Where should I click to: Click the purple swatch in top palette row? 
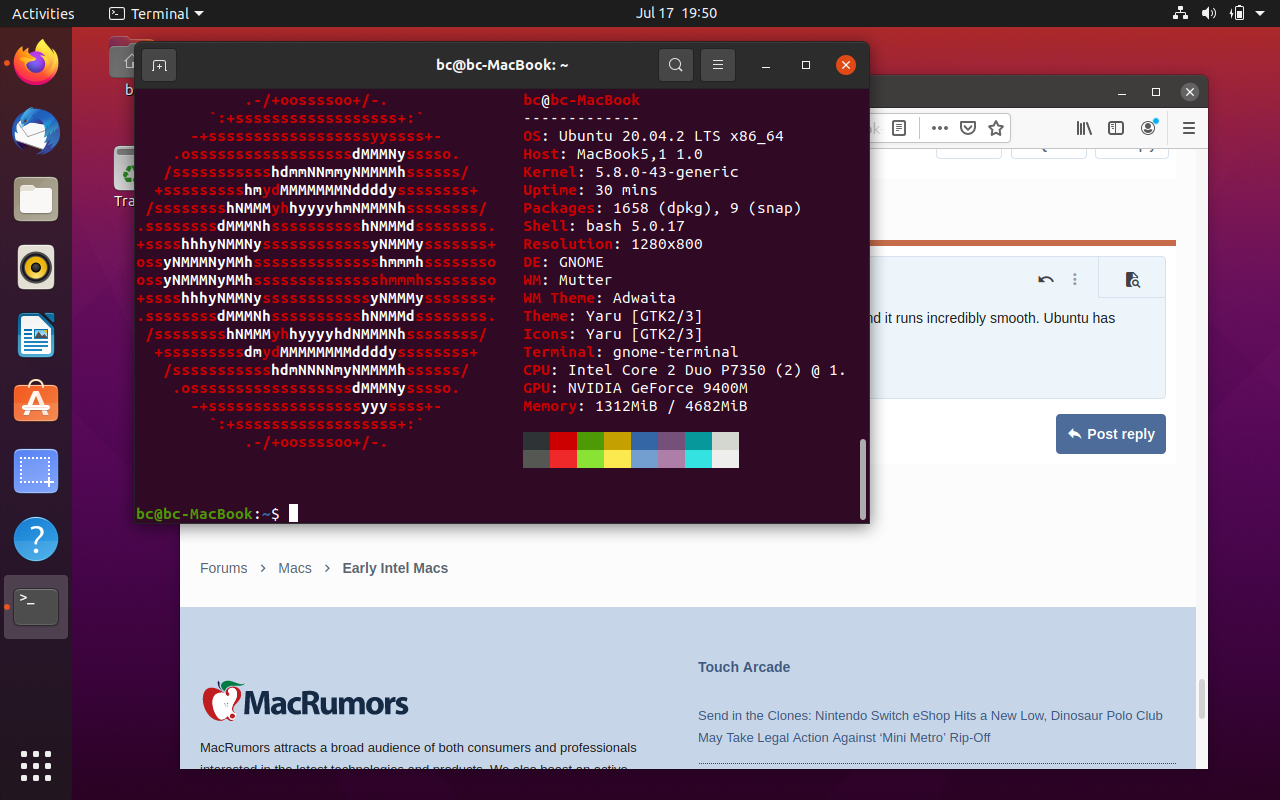coord(671,441)
